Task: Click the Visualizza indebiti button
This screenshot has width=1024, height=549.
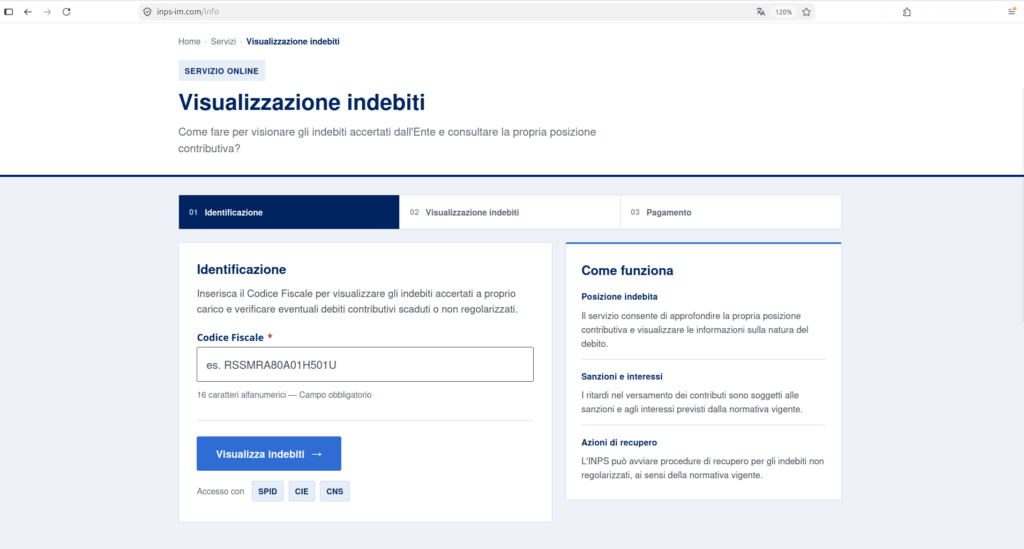Action: tap(269, 454)
